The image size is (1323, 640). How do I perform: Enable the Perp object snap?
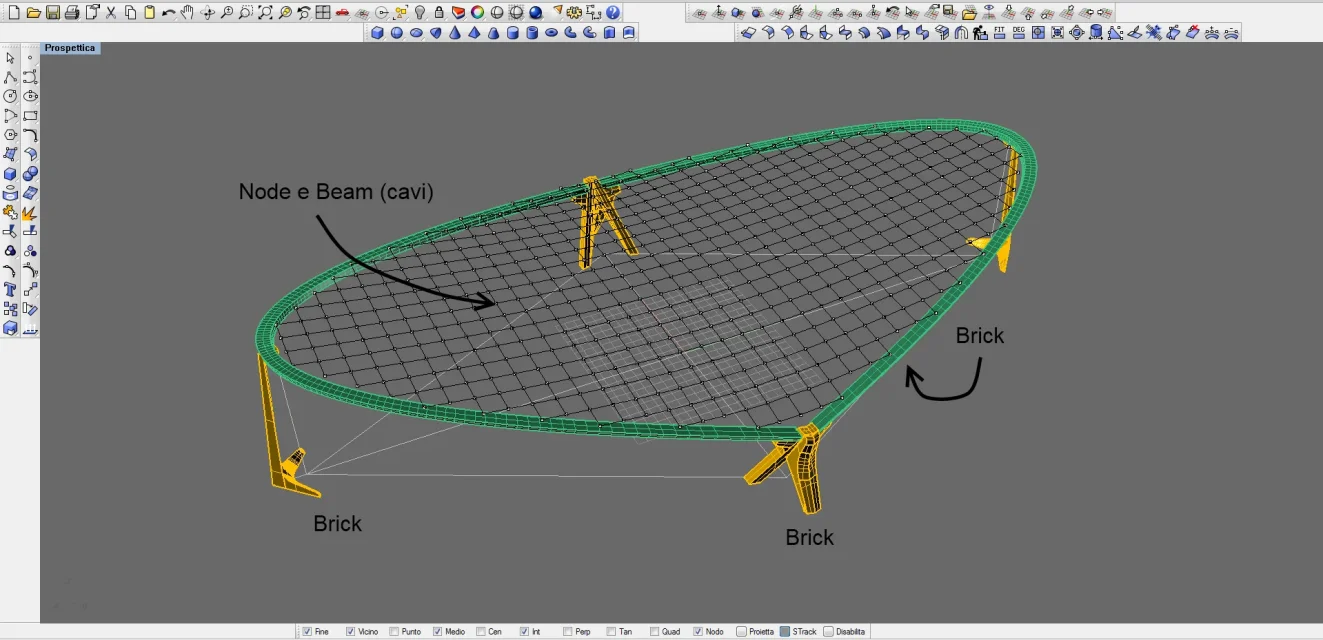[568, 632]
